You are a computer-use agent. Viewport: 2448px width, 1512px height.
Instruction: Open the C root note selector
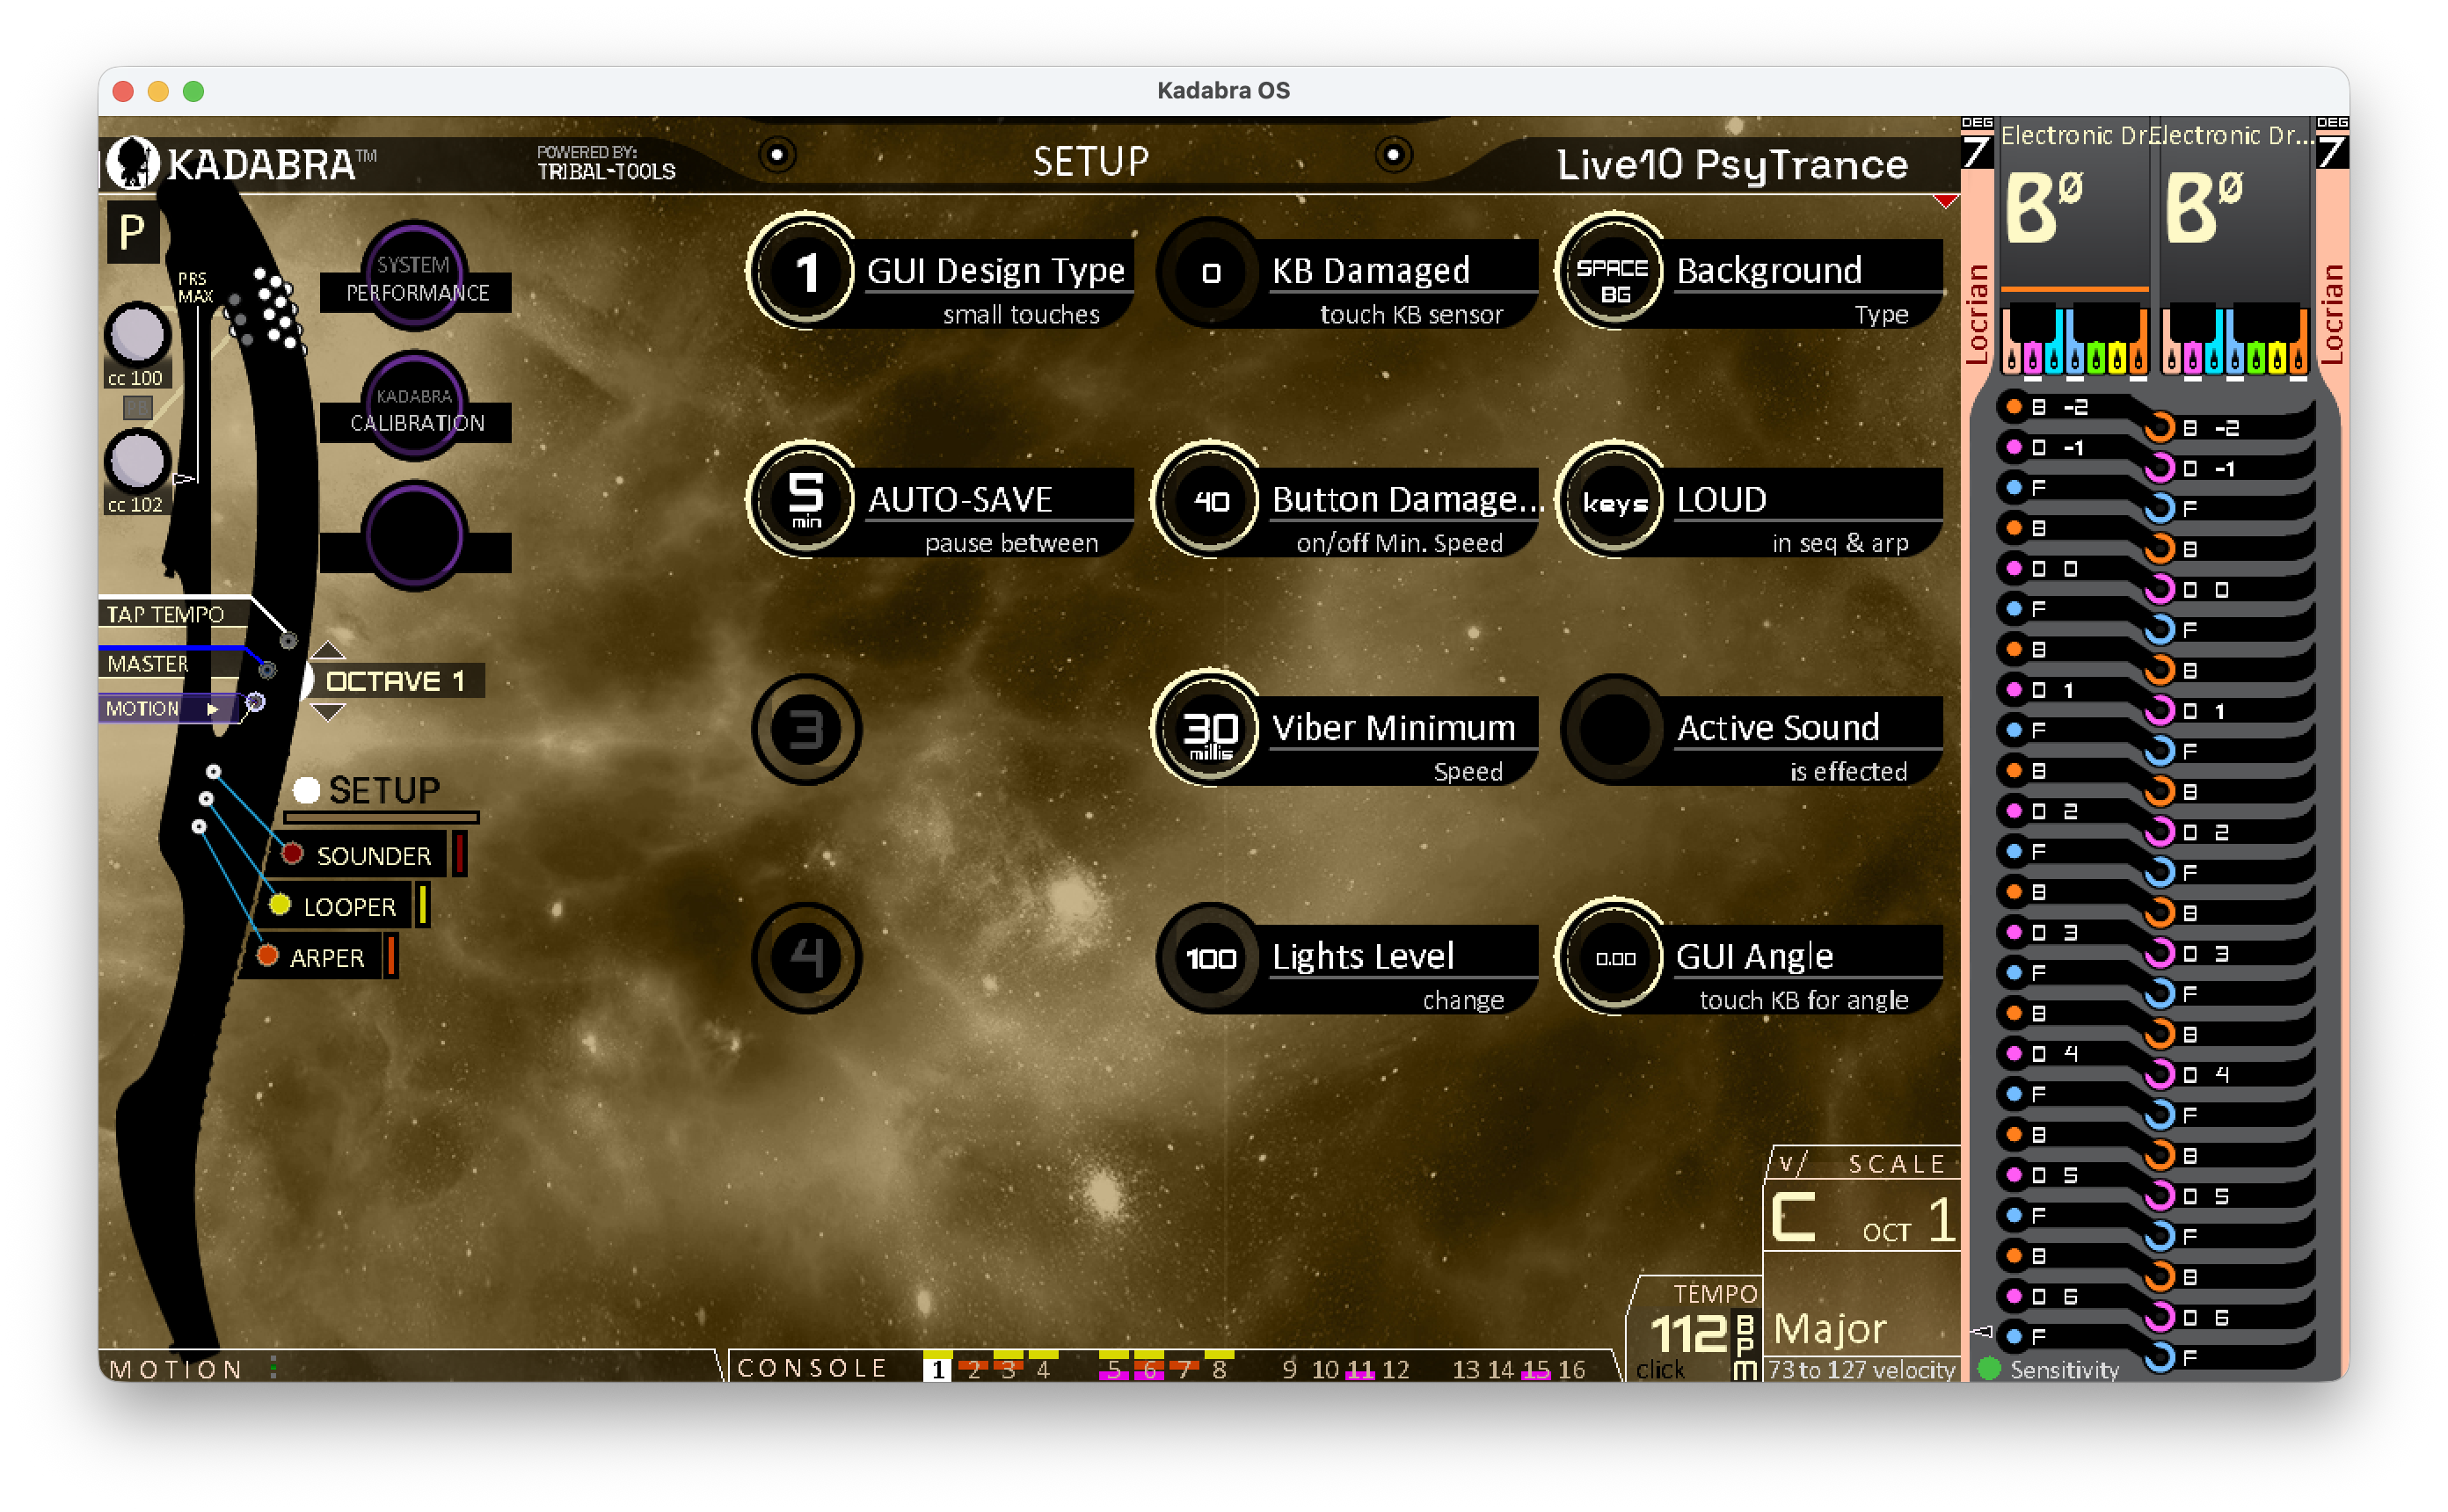coord(1794,1217)
